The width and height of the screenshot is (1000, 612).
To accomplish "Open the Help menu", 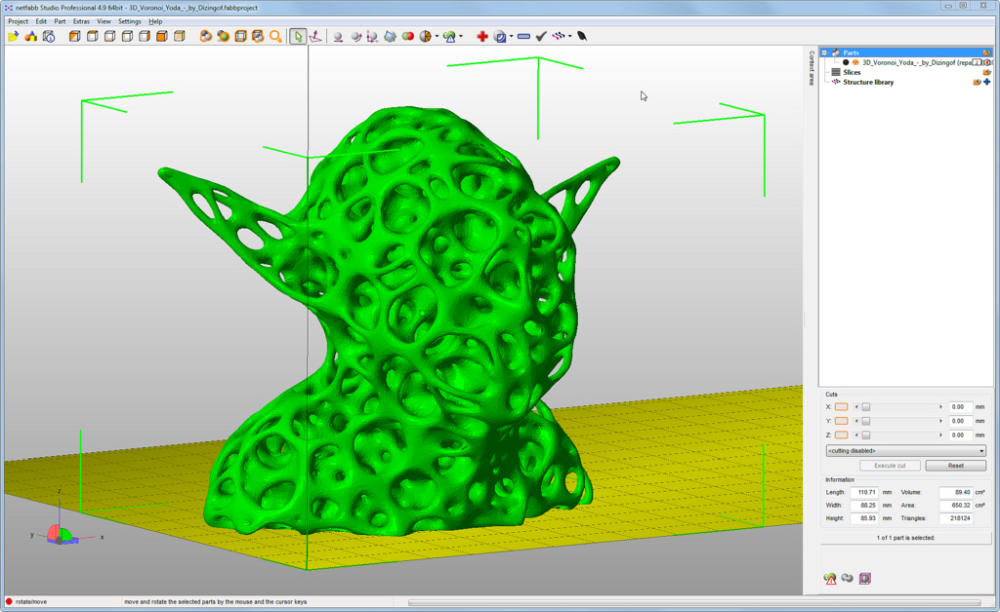I will point(156,21).
